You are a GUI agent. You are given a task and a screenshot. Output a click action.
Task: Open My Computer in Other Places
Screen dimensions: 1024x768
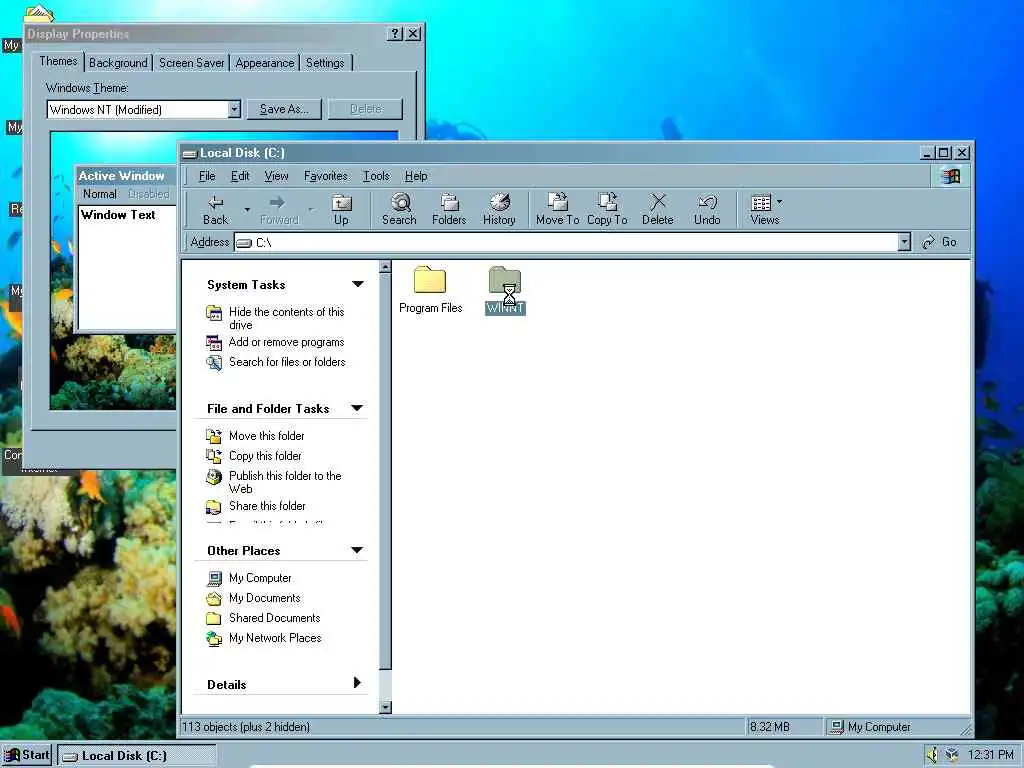click(260, 578)
